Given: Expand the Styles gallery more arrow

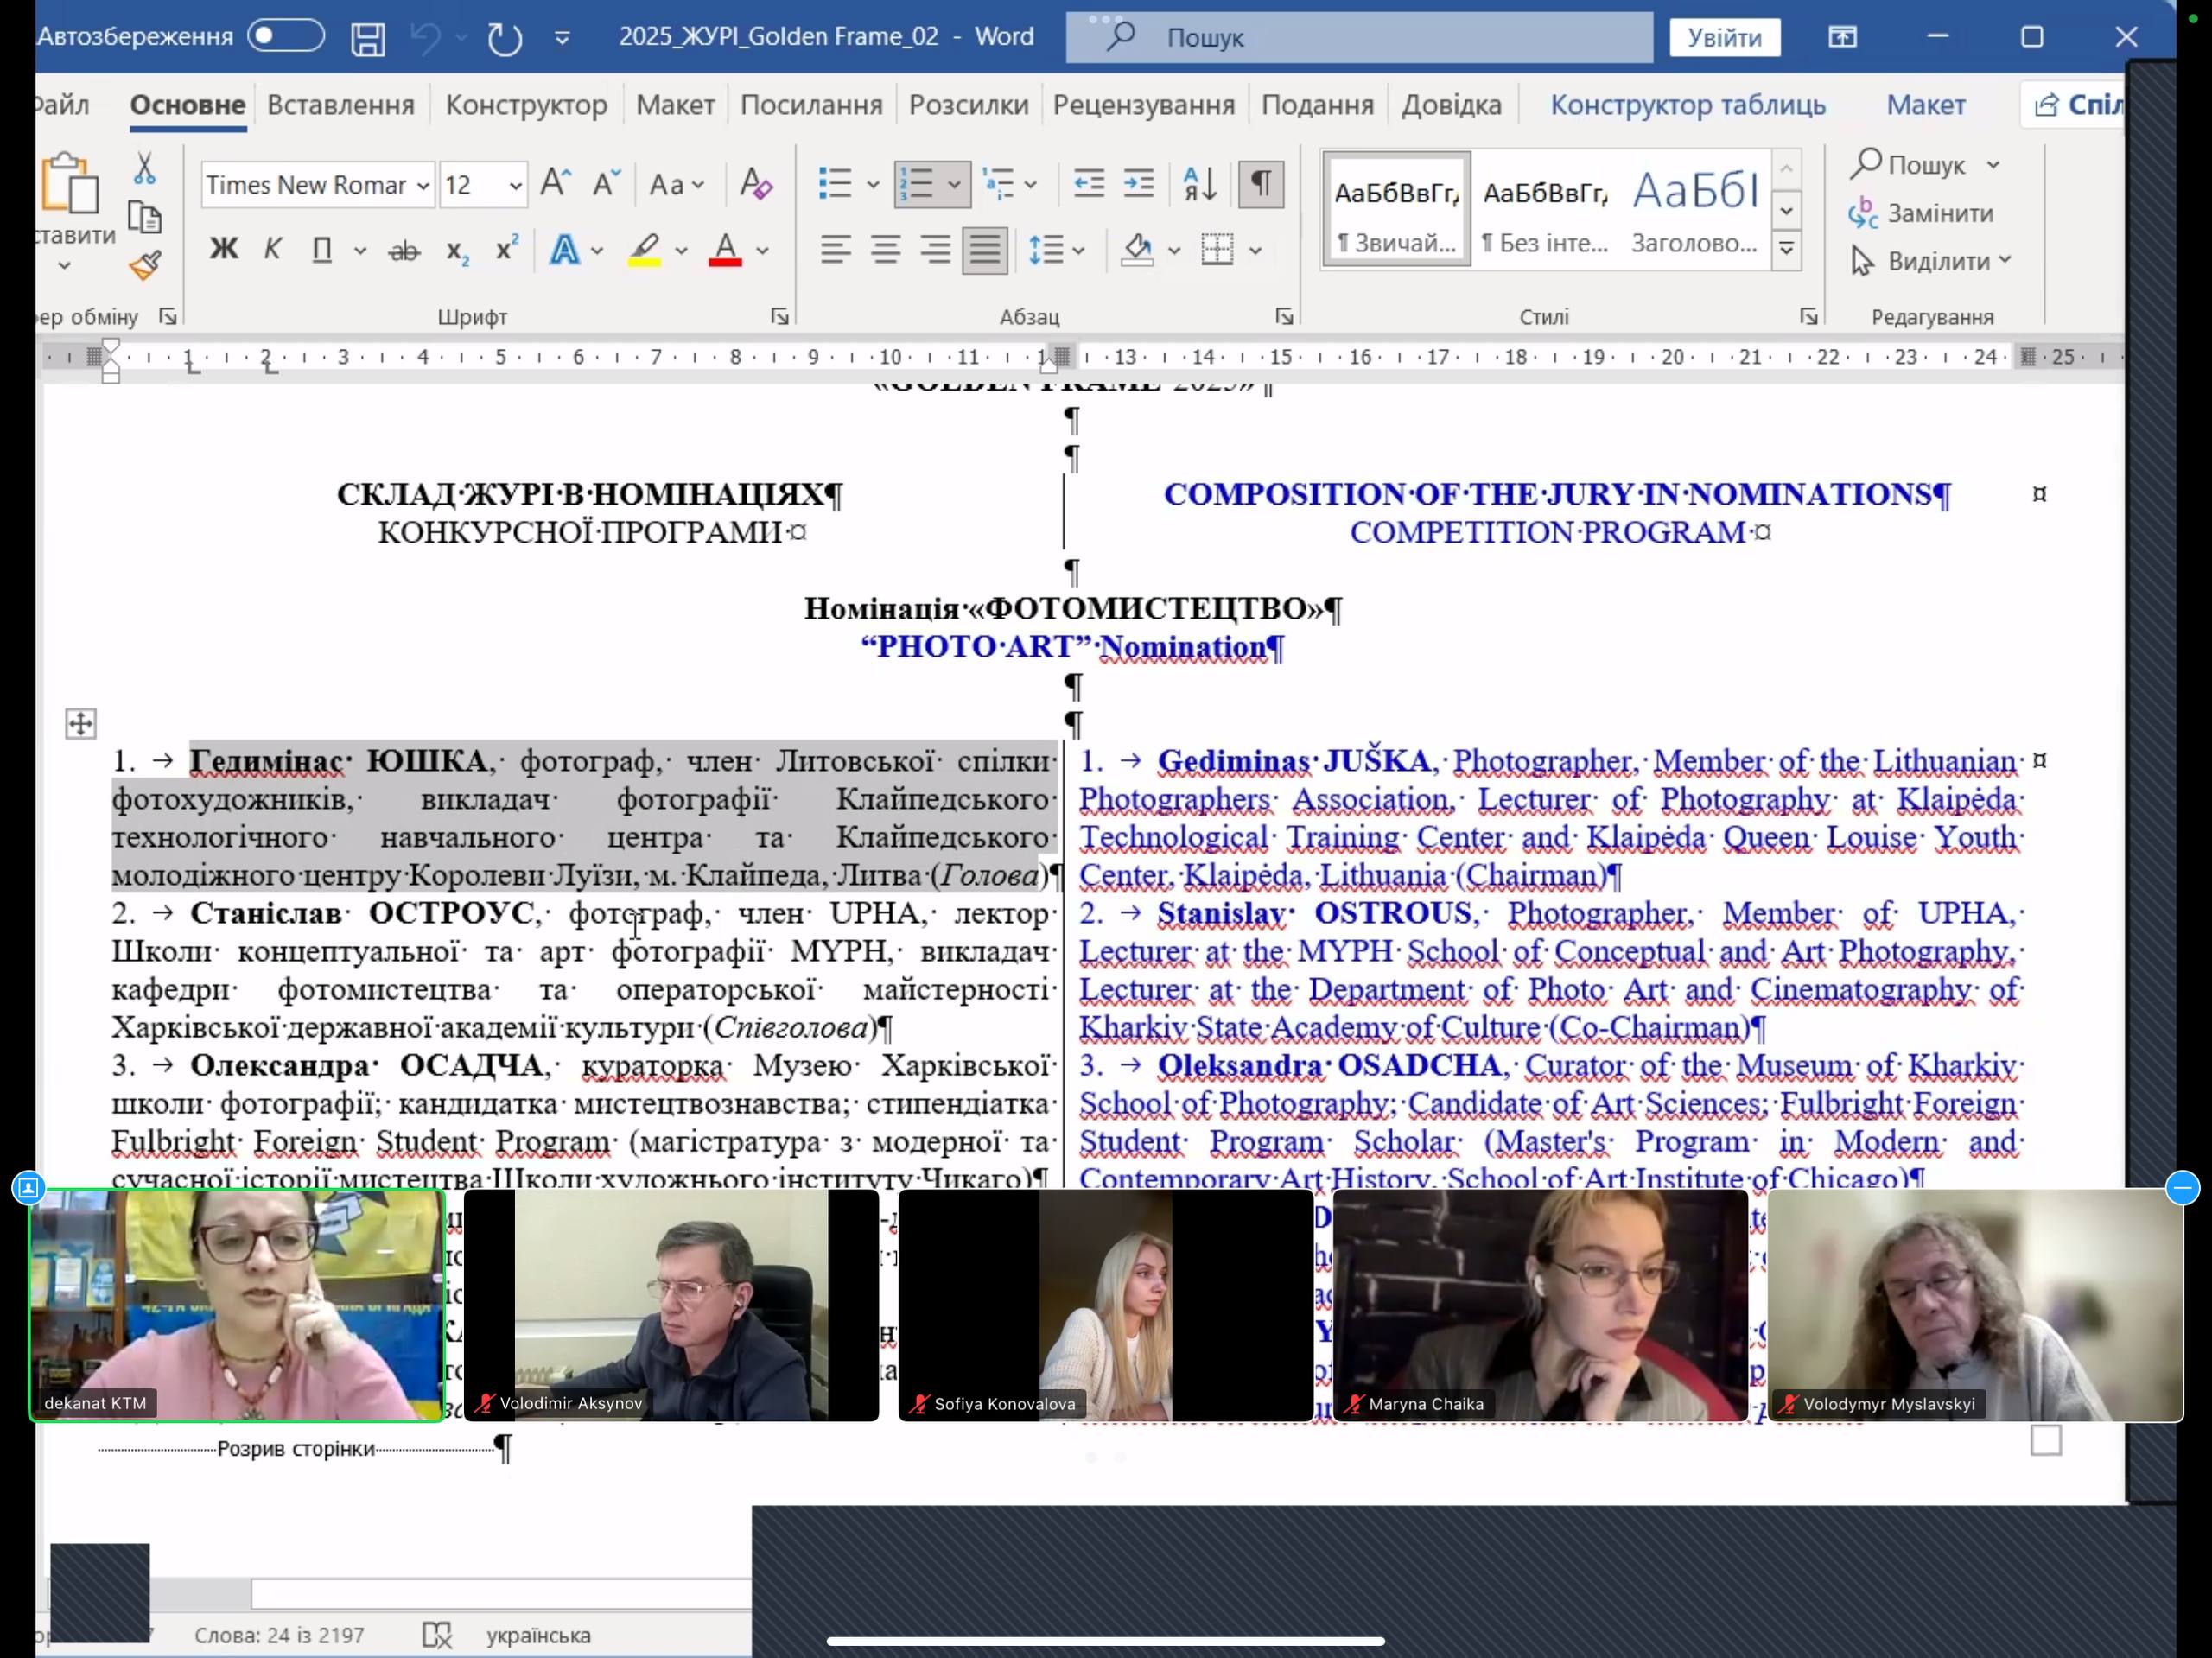Looking at the screenshot, I should point(1786,250).
